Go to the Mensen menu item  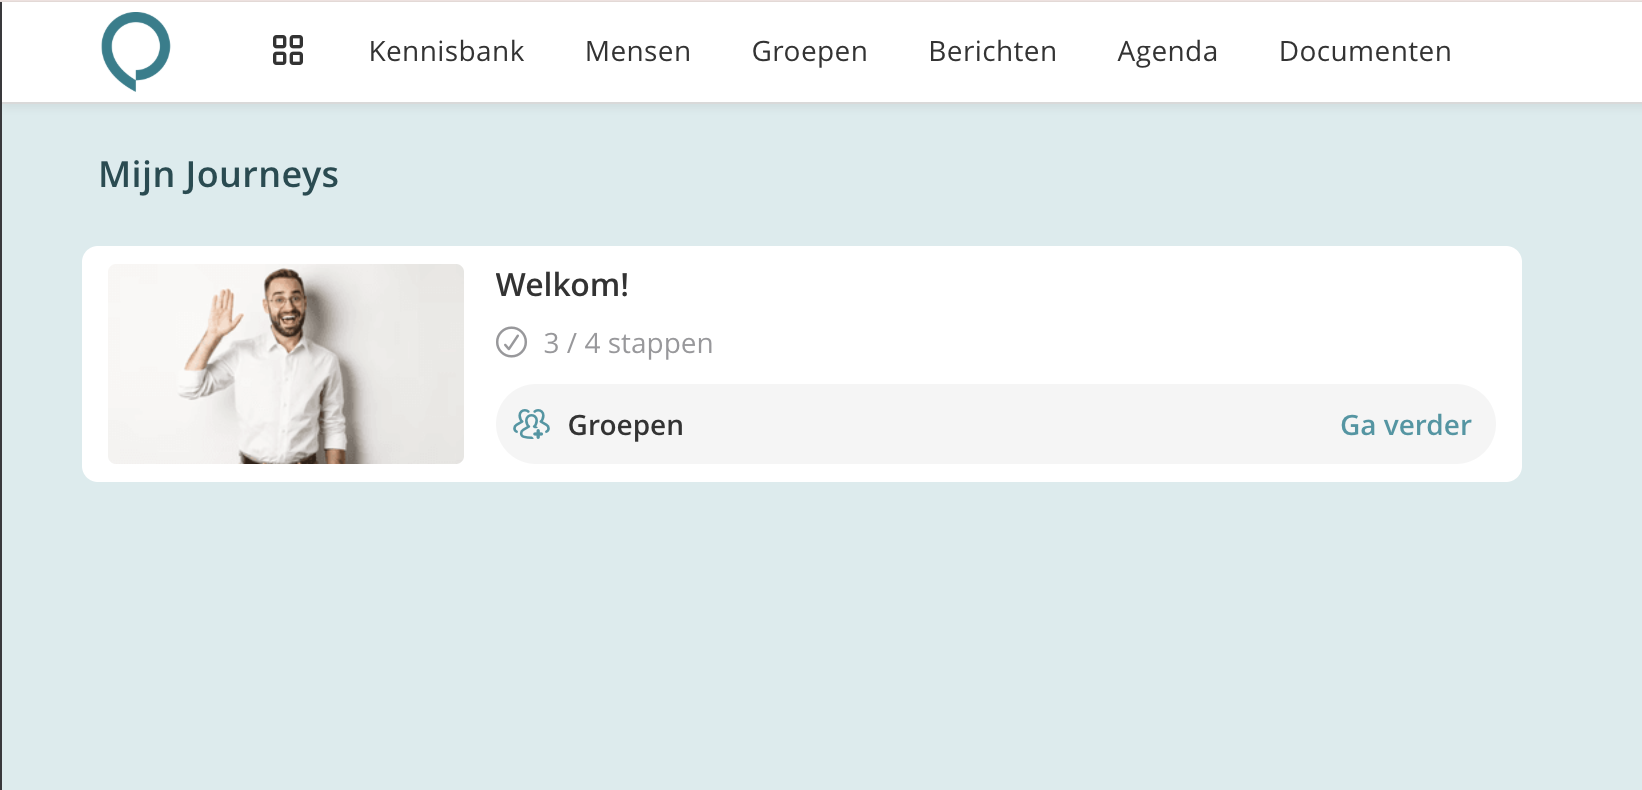(638, 51)
